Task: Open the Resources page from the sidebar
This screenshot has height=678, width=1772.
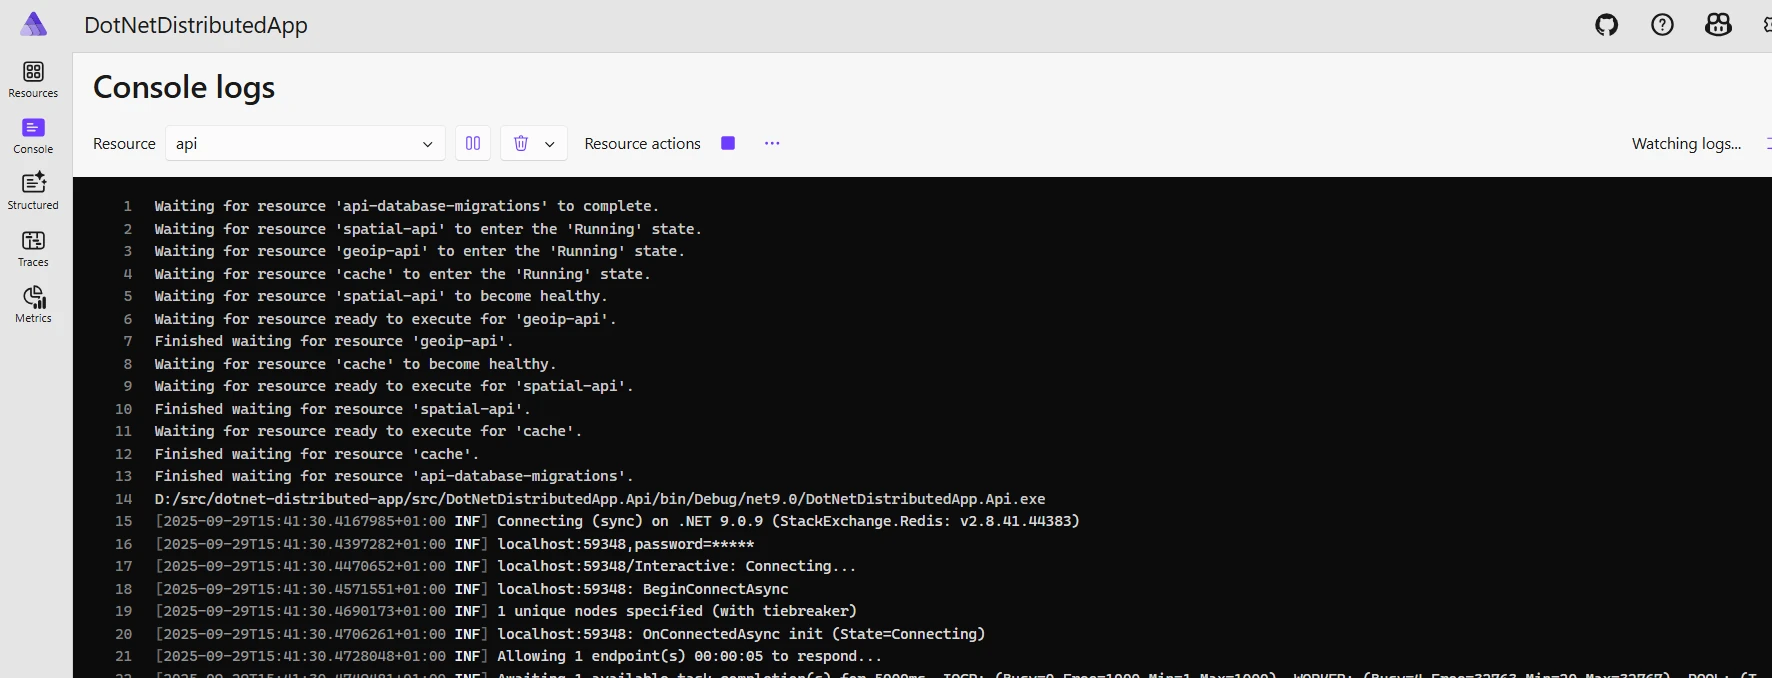Action: pos(33,79)
